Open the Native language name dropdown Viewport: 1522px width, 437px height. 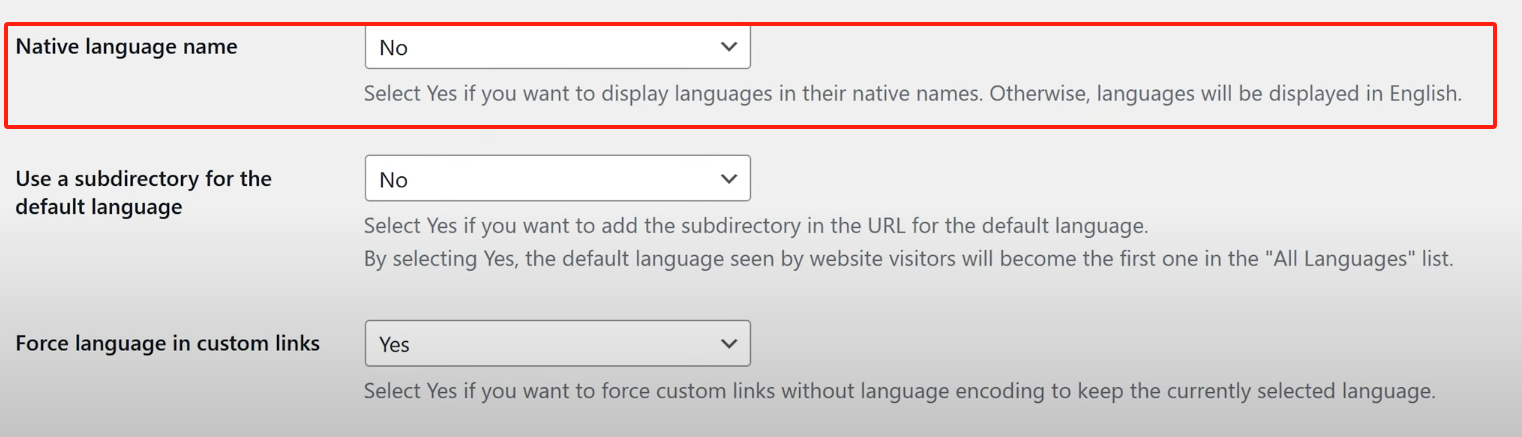click(557, 47)
